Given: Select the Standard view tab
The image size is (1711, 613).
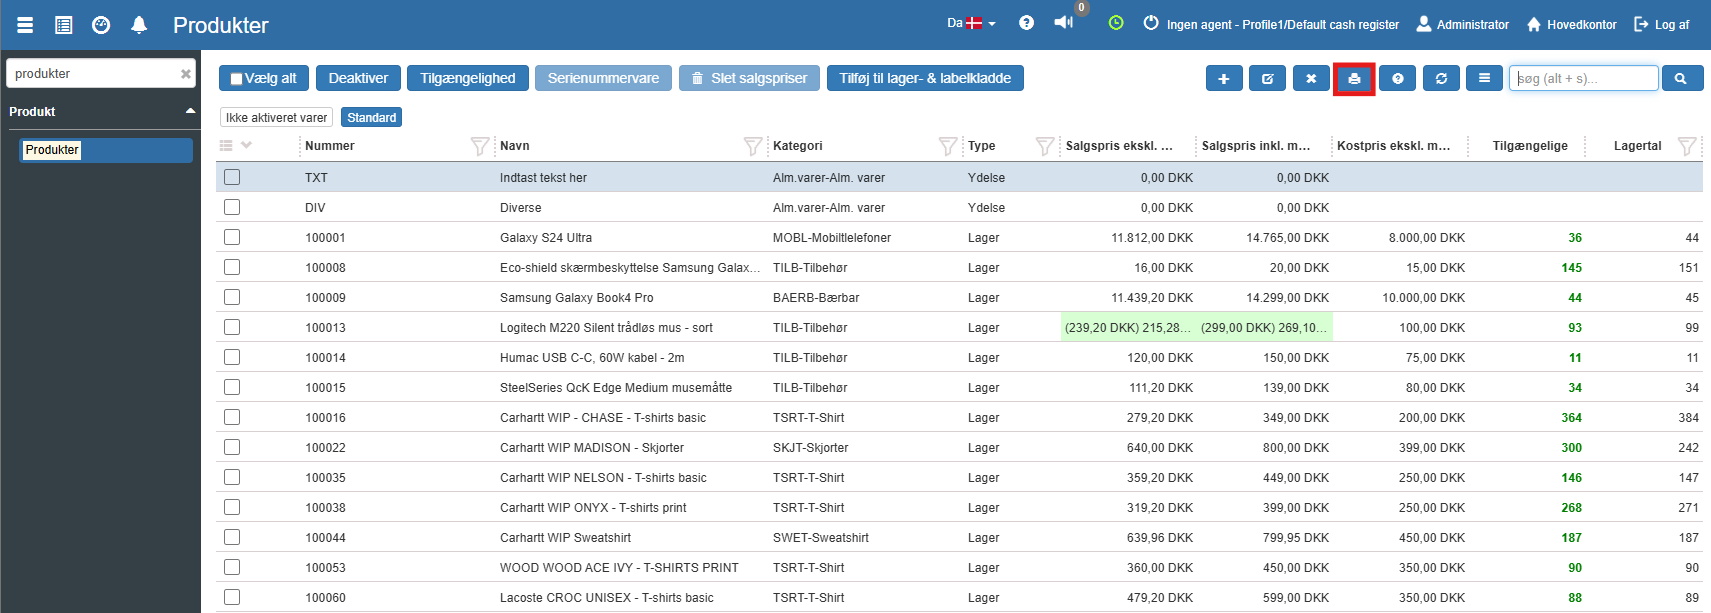Looking at the screenshot, I should [x=371, y=118].
